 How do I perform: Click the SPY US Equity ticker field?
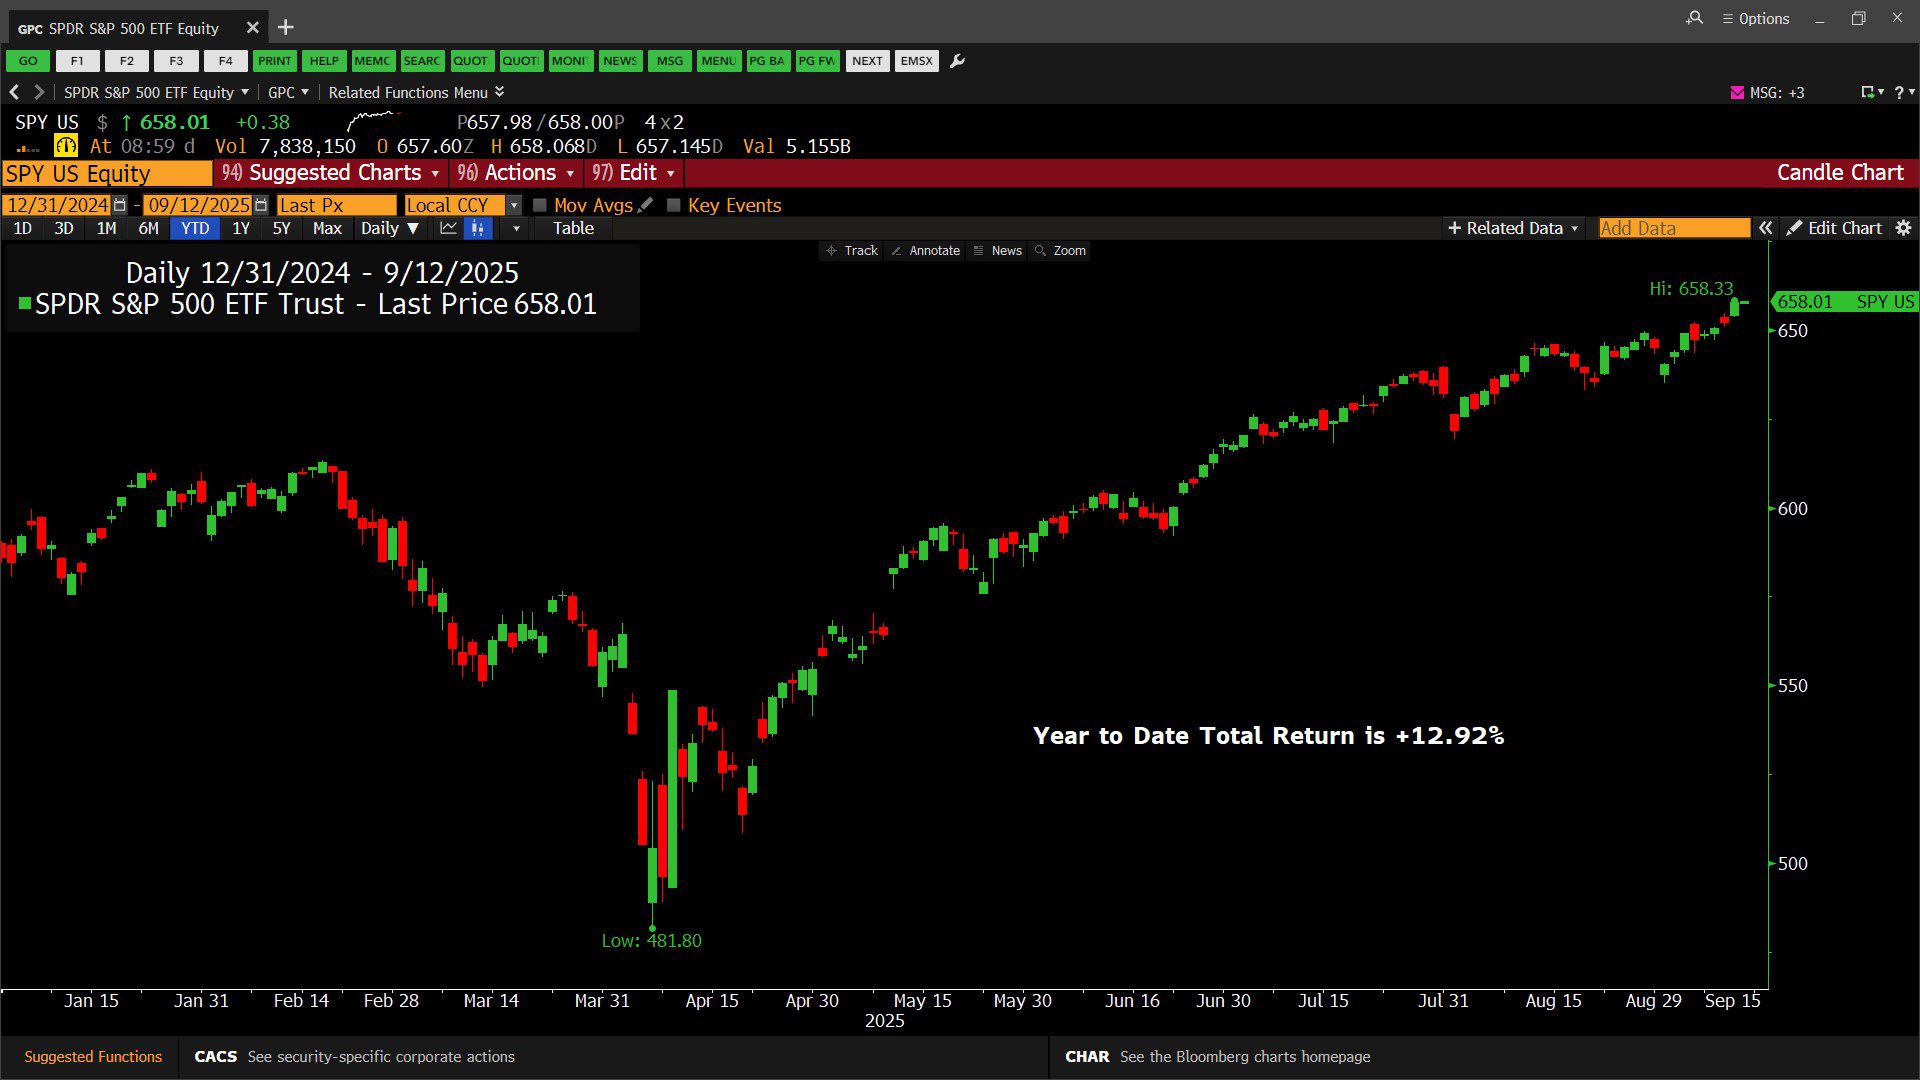pyautogui.click(x=107, y=173)
